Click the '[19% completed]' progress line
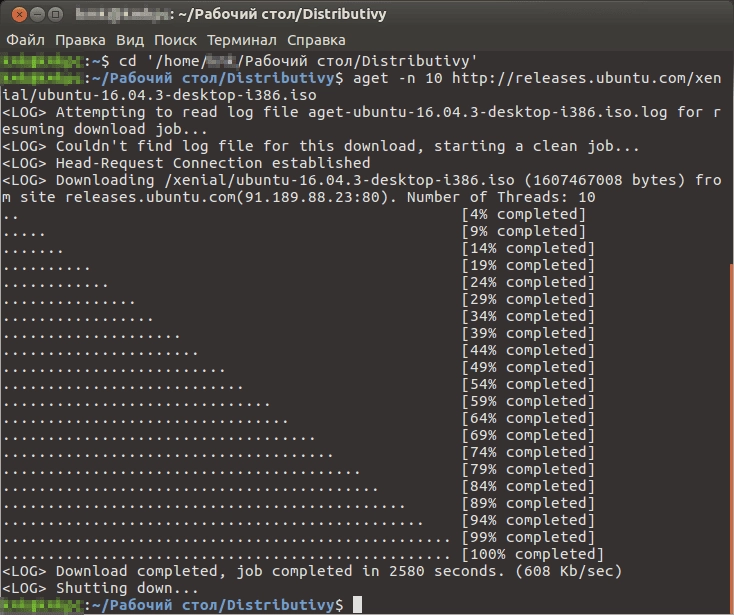 click(298, 265)
